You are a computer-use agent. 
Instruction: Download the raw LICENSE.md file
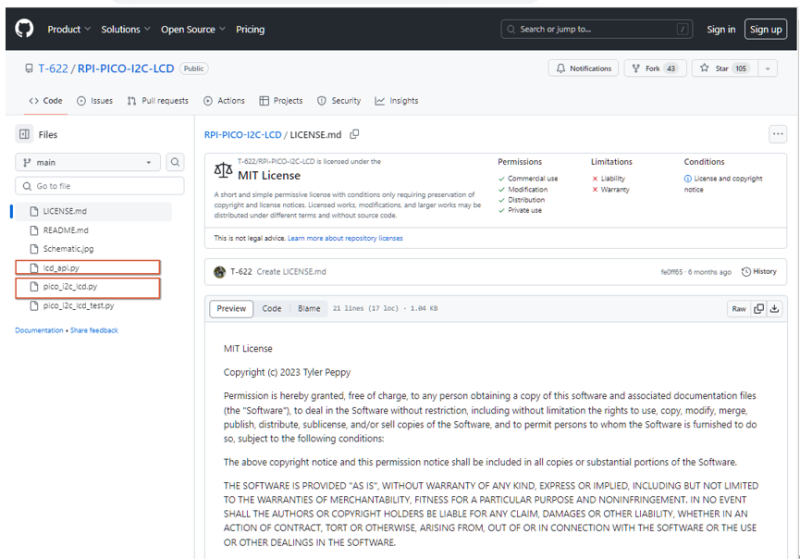click(x=774, y=309)
